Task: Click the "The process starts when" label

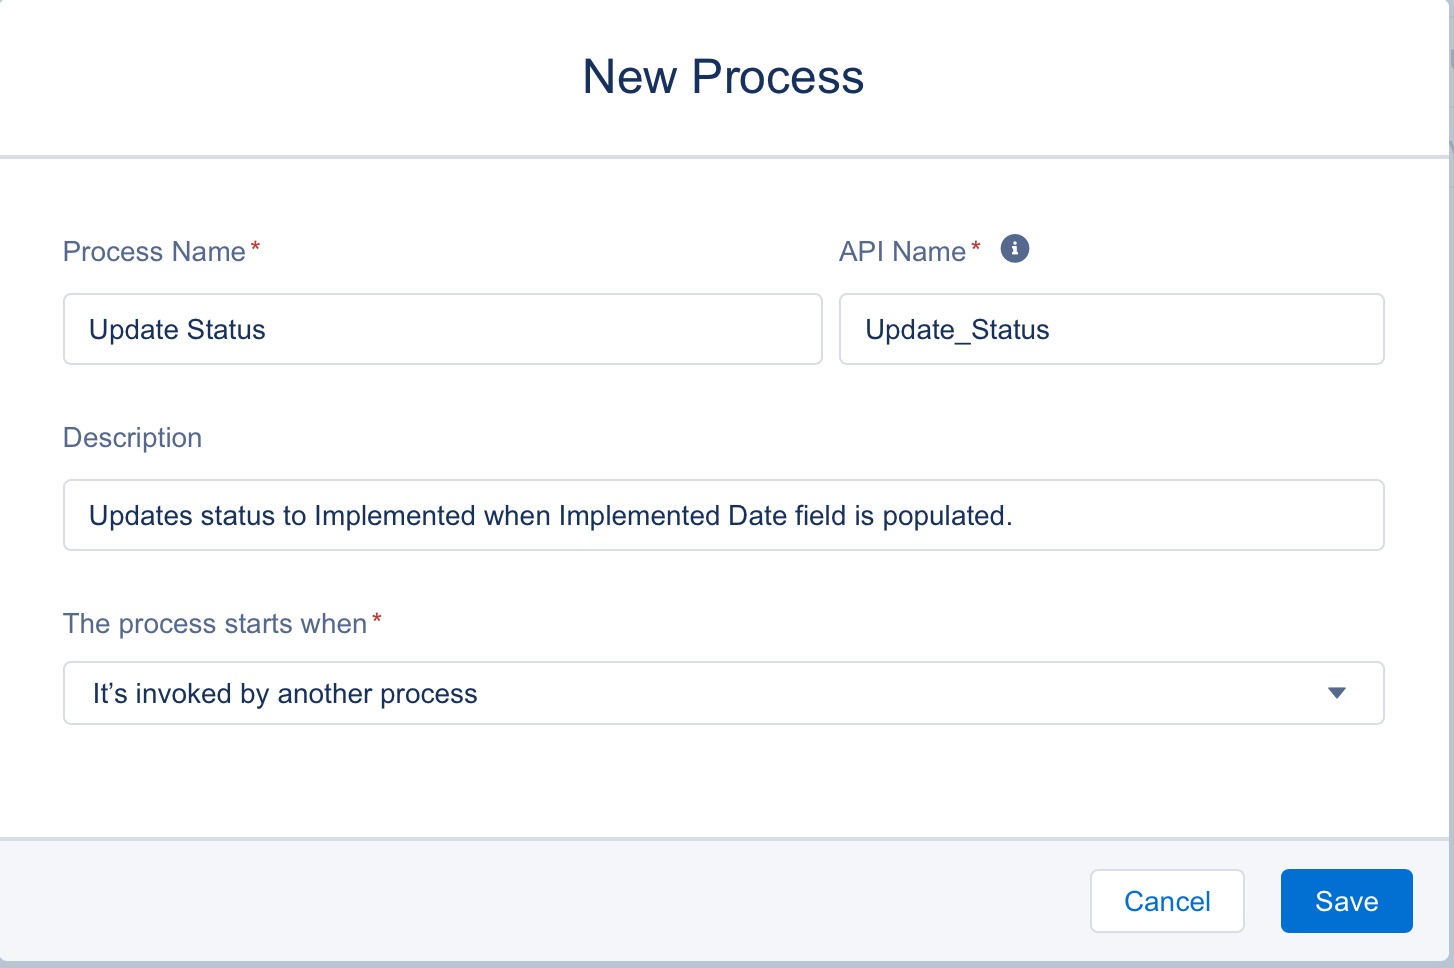Action: 215,624
